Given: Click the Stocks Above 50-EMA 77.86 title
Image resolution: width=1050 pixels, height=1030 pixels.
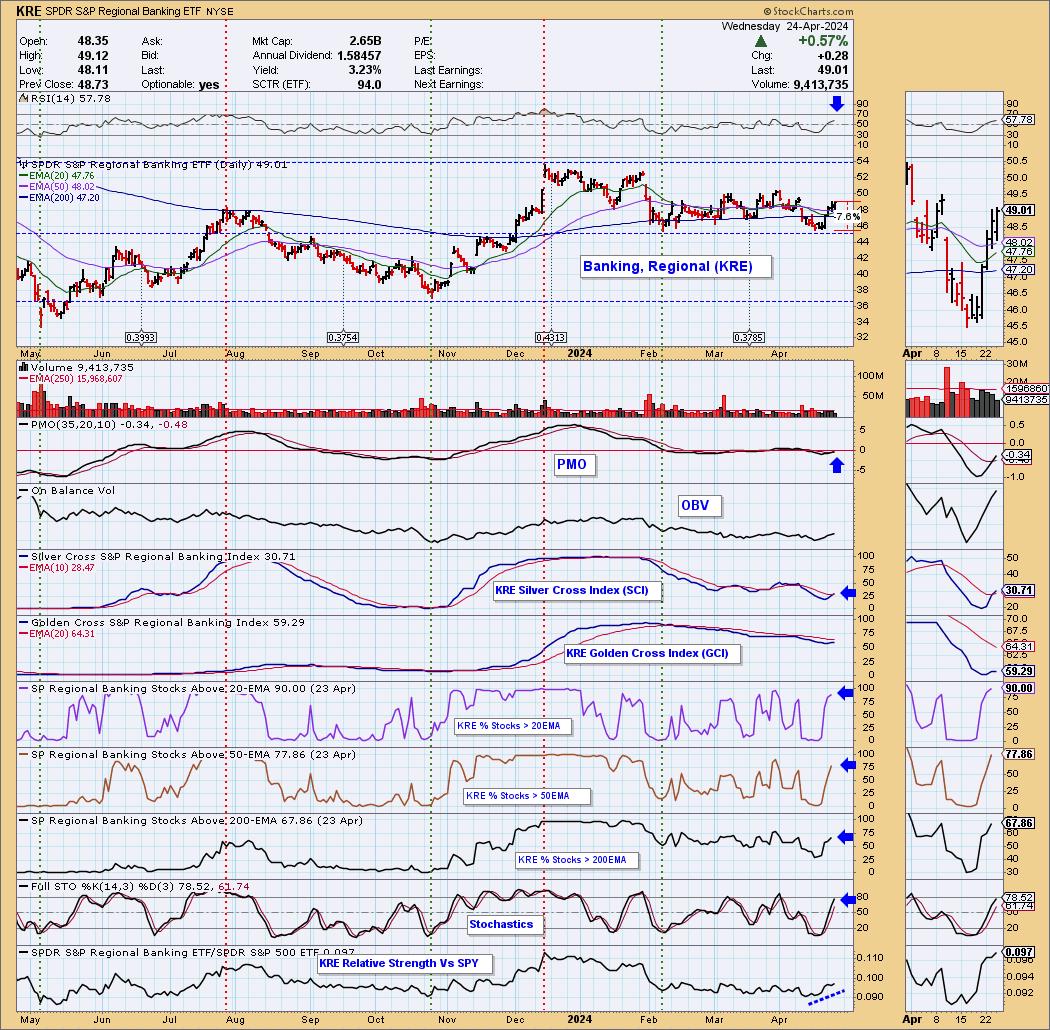Looking at the screenshot, I should [x=187, y=754].
